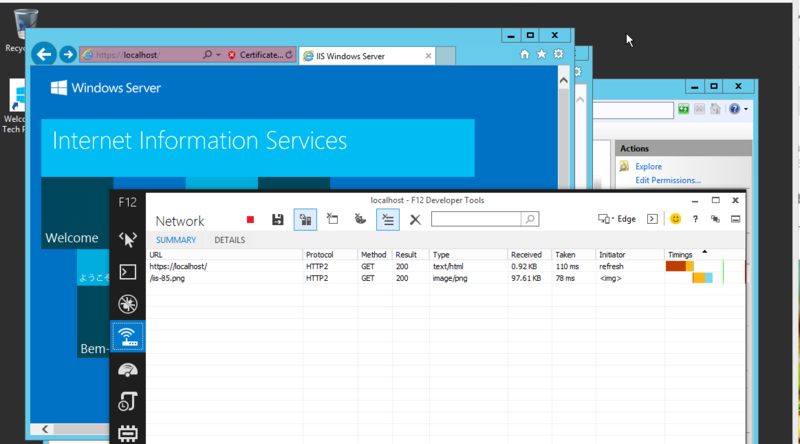The height and width of the screenshot is (444, 800).
Task: Clear network session with X icon
Action: (x=415, y=219)
